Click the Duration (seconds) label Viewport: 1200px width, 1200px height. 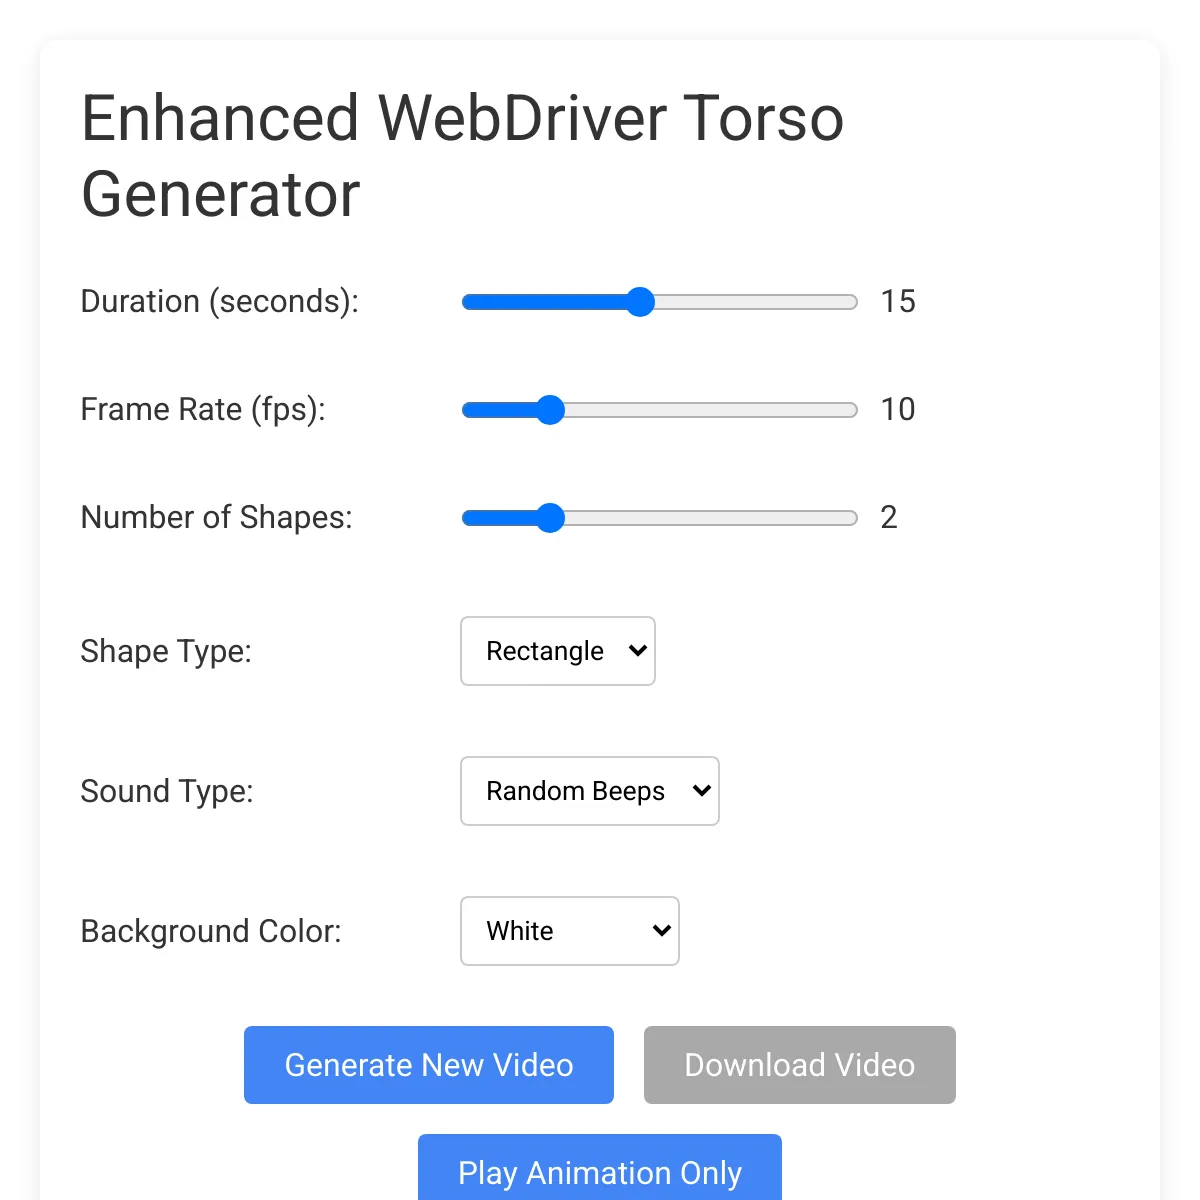click(x=219, y=302)
